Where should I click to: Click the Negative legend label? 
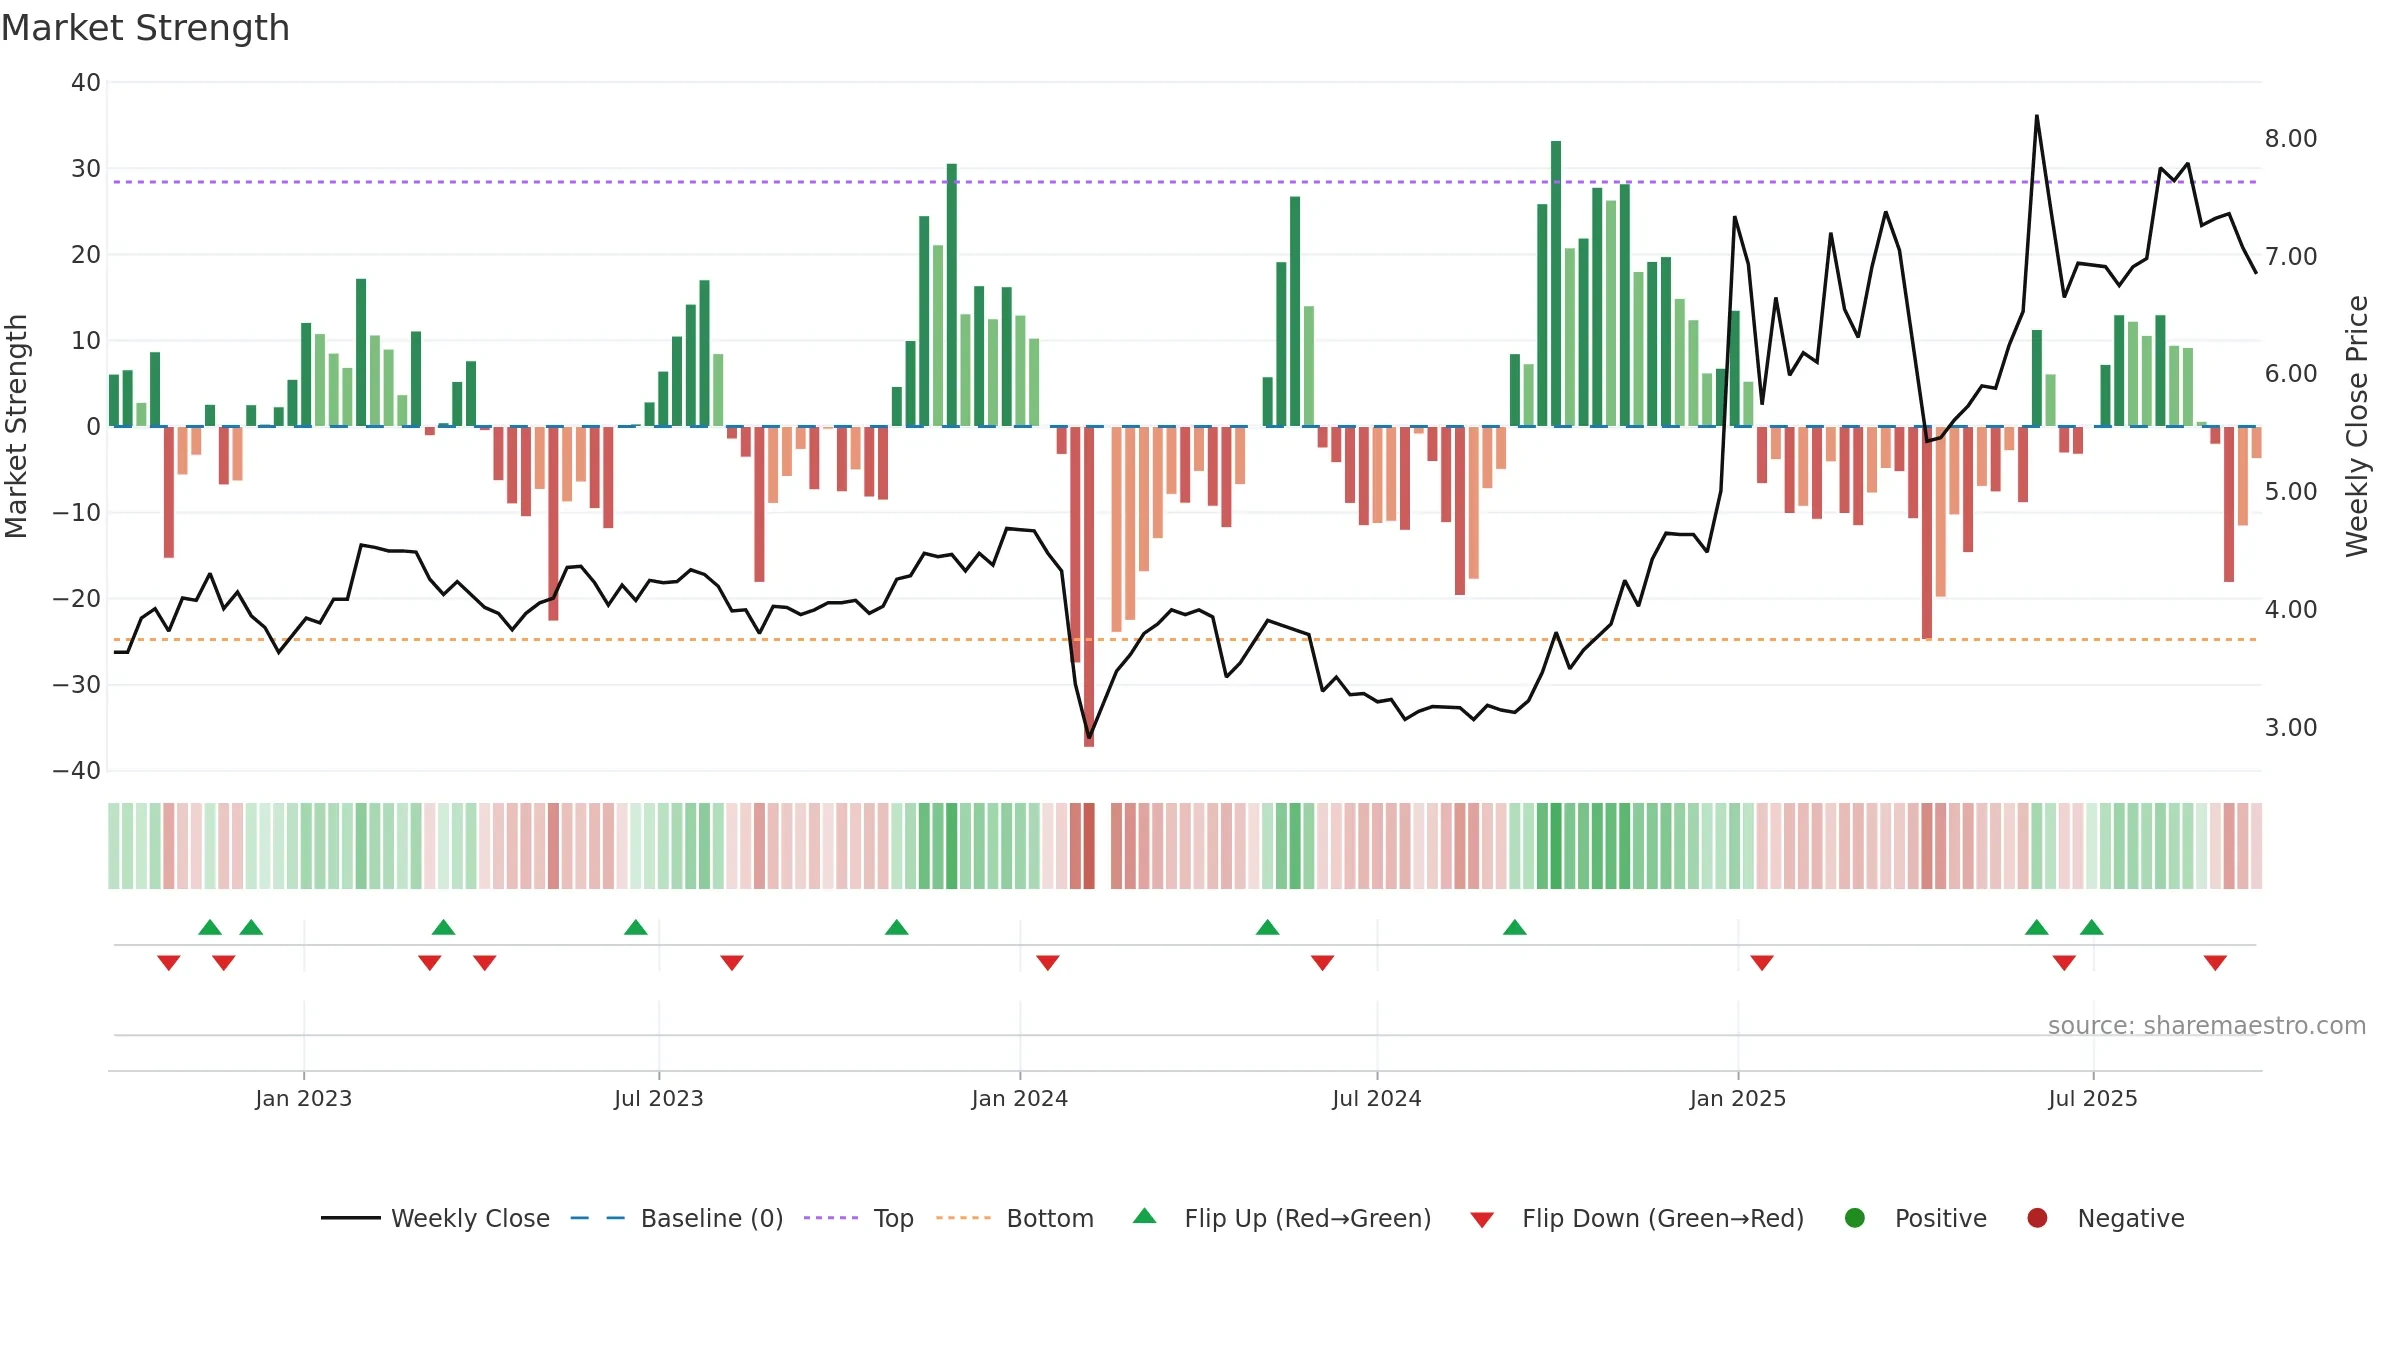[x=2131, y=1218]
